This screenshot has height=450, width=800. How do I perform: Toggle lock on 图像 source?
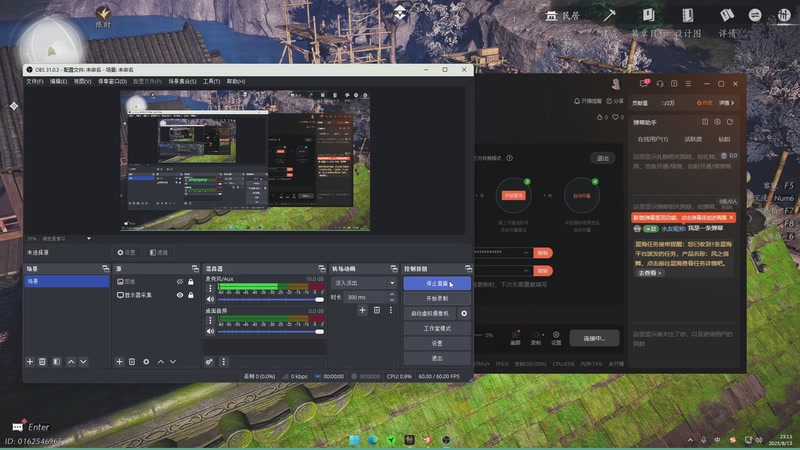pyautogui.click(x=191, y=282)
